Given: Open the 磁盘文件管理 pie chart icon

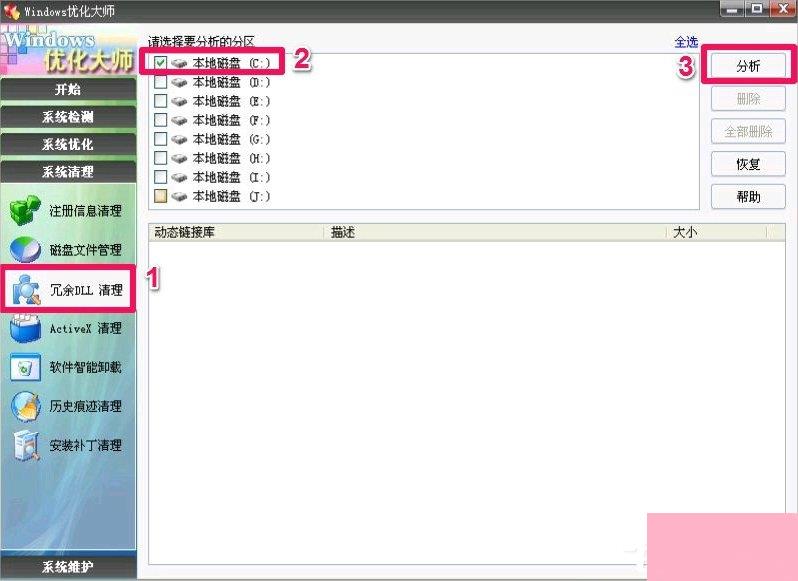Looking at the screenshot, I should pos(25,249).
